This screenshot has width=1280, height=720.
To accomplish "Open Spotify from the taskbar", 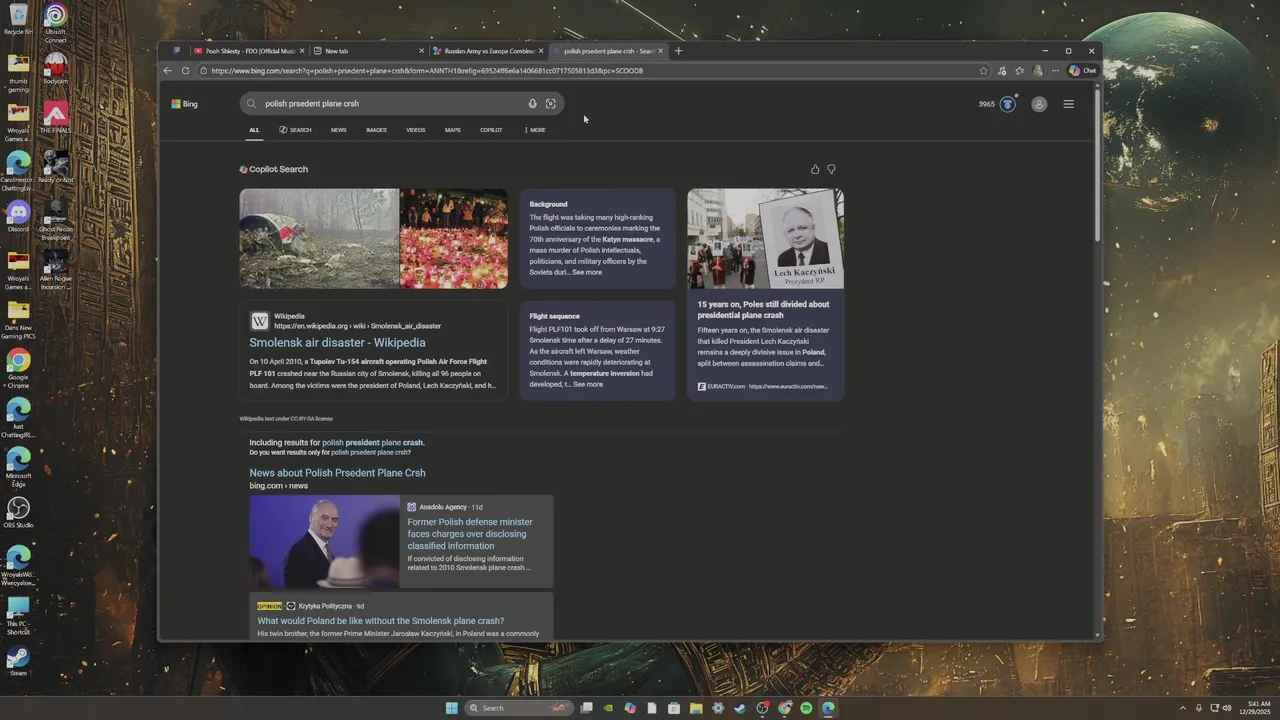I will tap(806, 708).
